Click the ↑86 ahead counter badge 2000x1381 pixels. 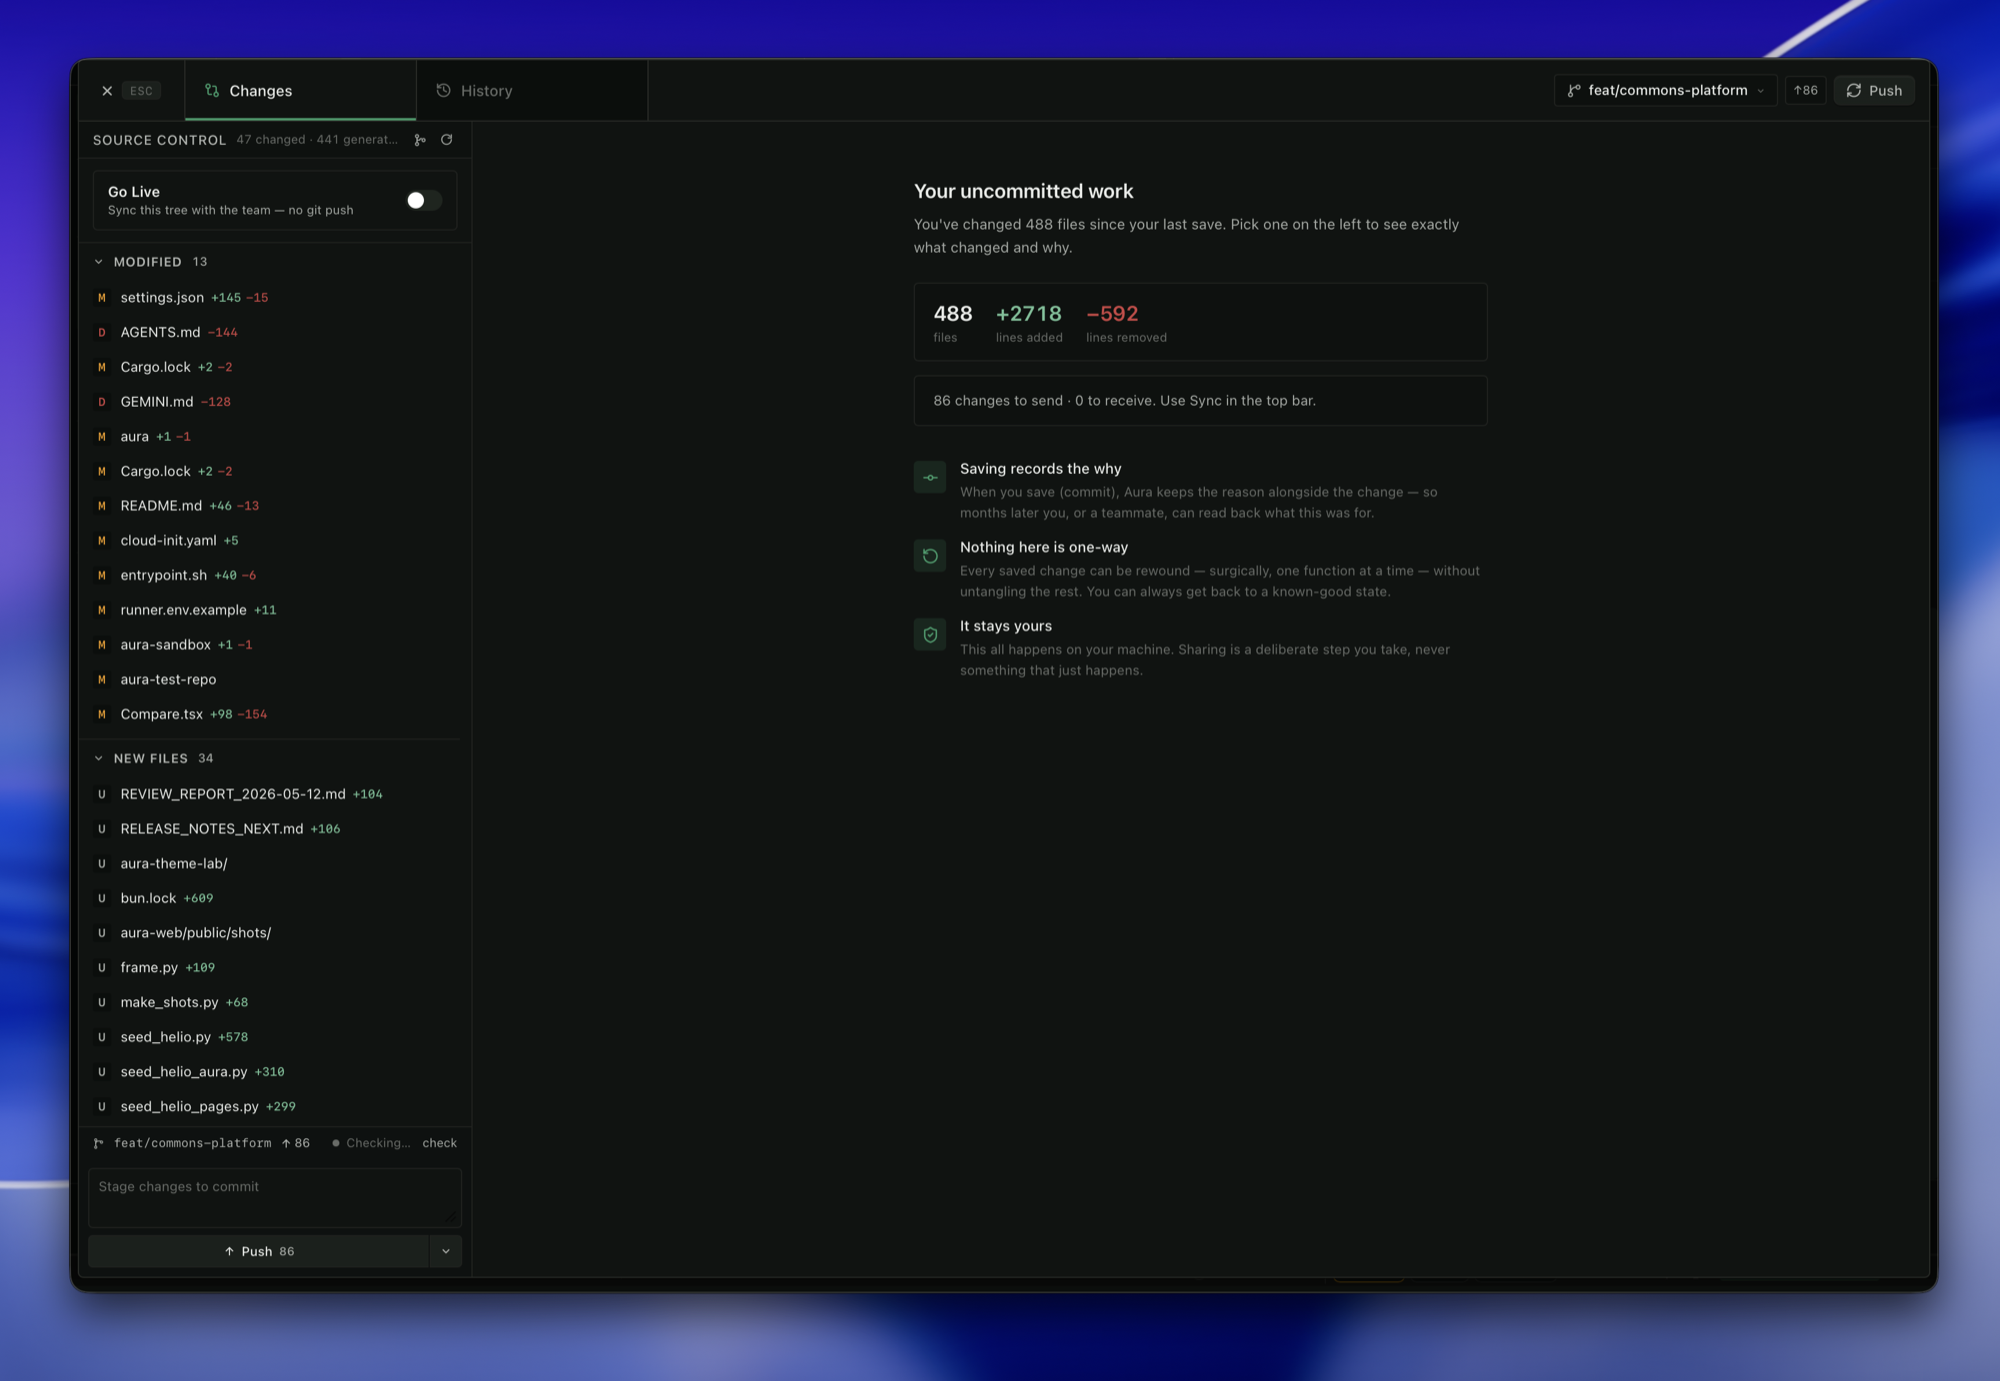tap(1806, 91)
